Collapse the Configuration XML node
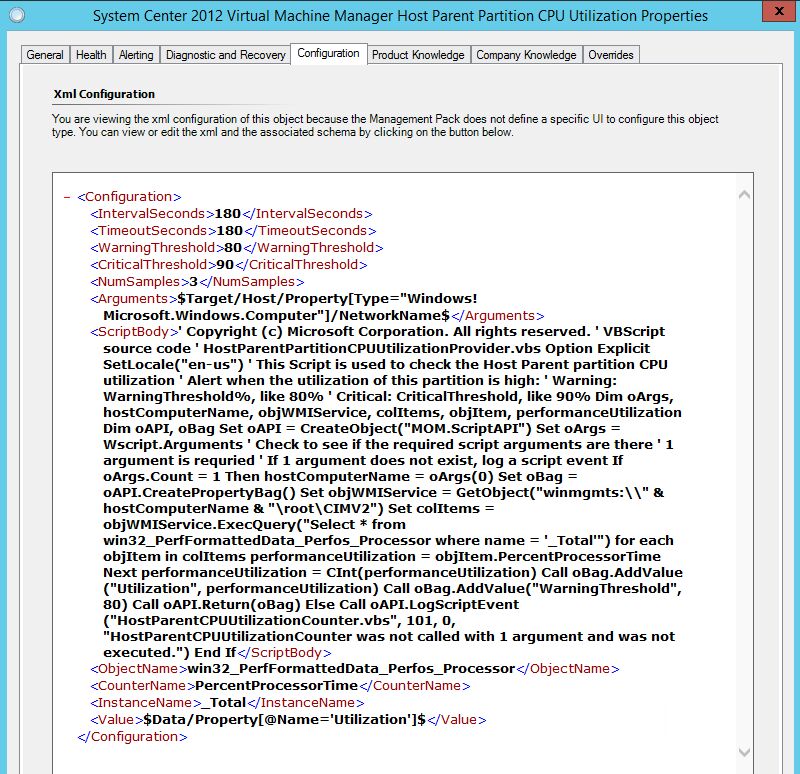Screen dimensions: 800x774 point(67,197)
